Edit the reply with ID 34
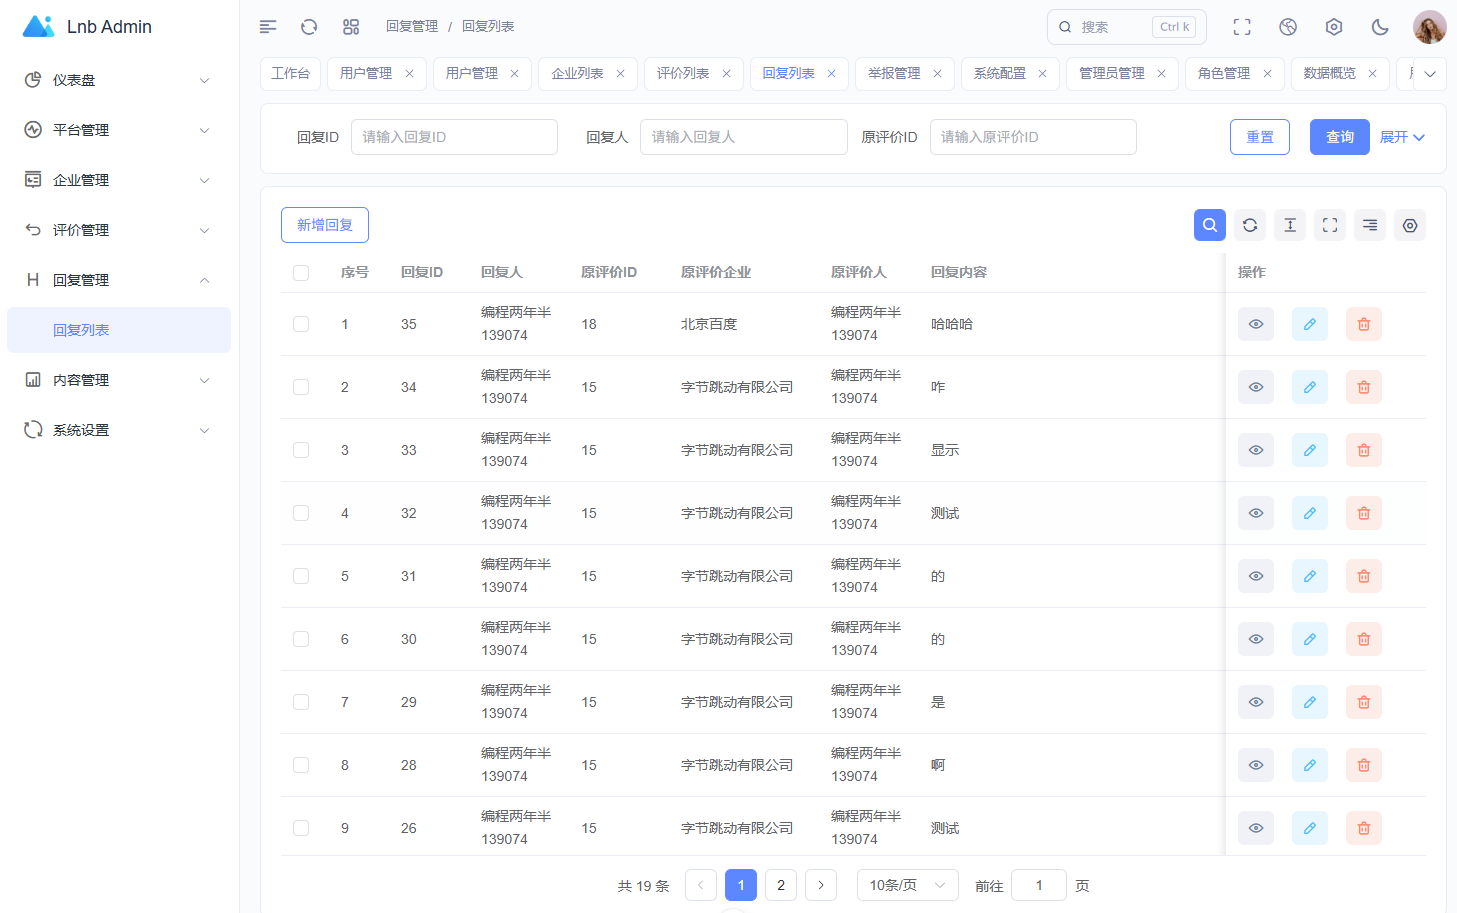The height and width of the screenshot is (913, 1457). (x=1309, y=387)
